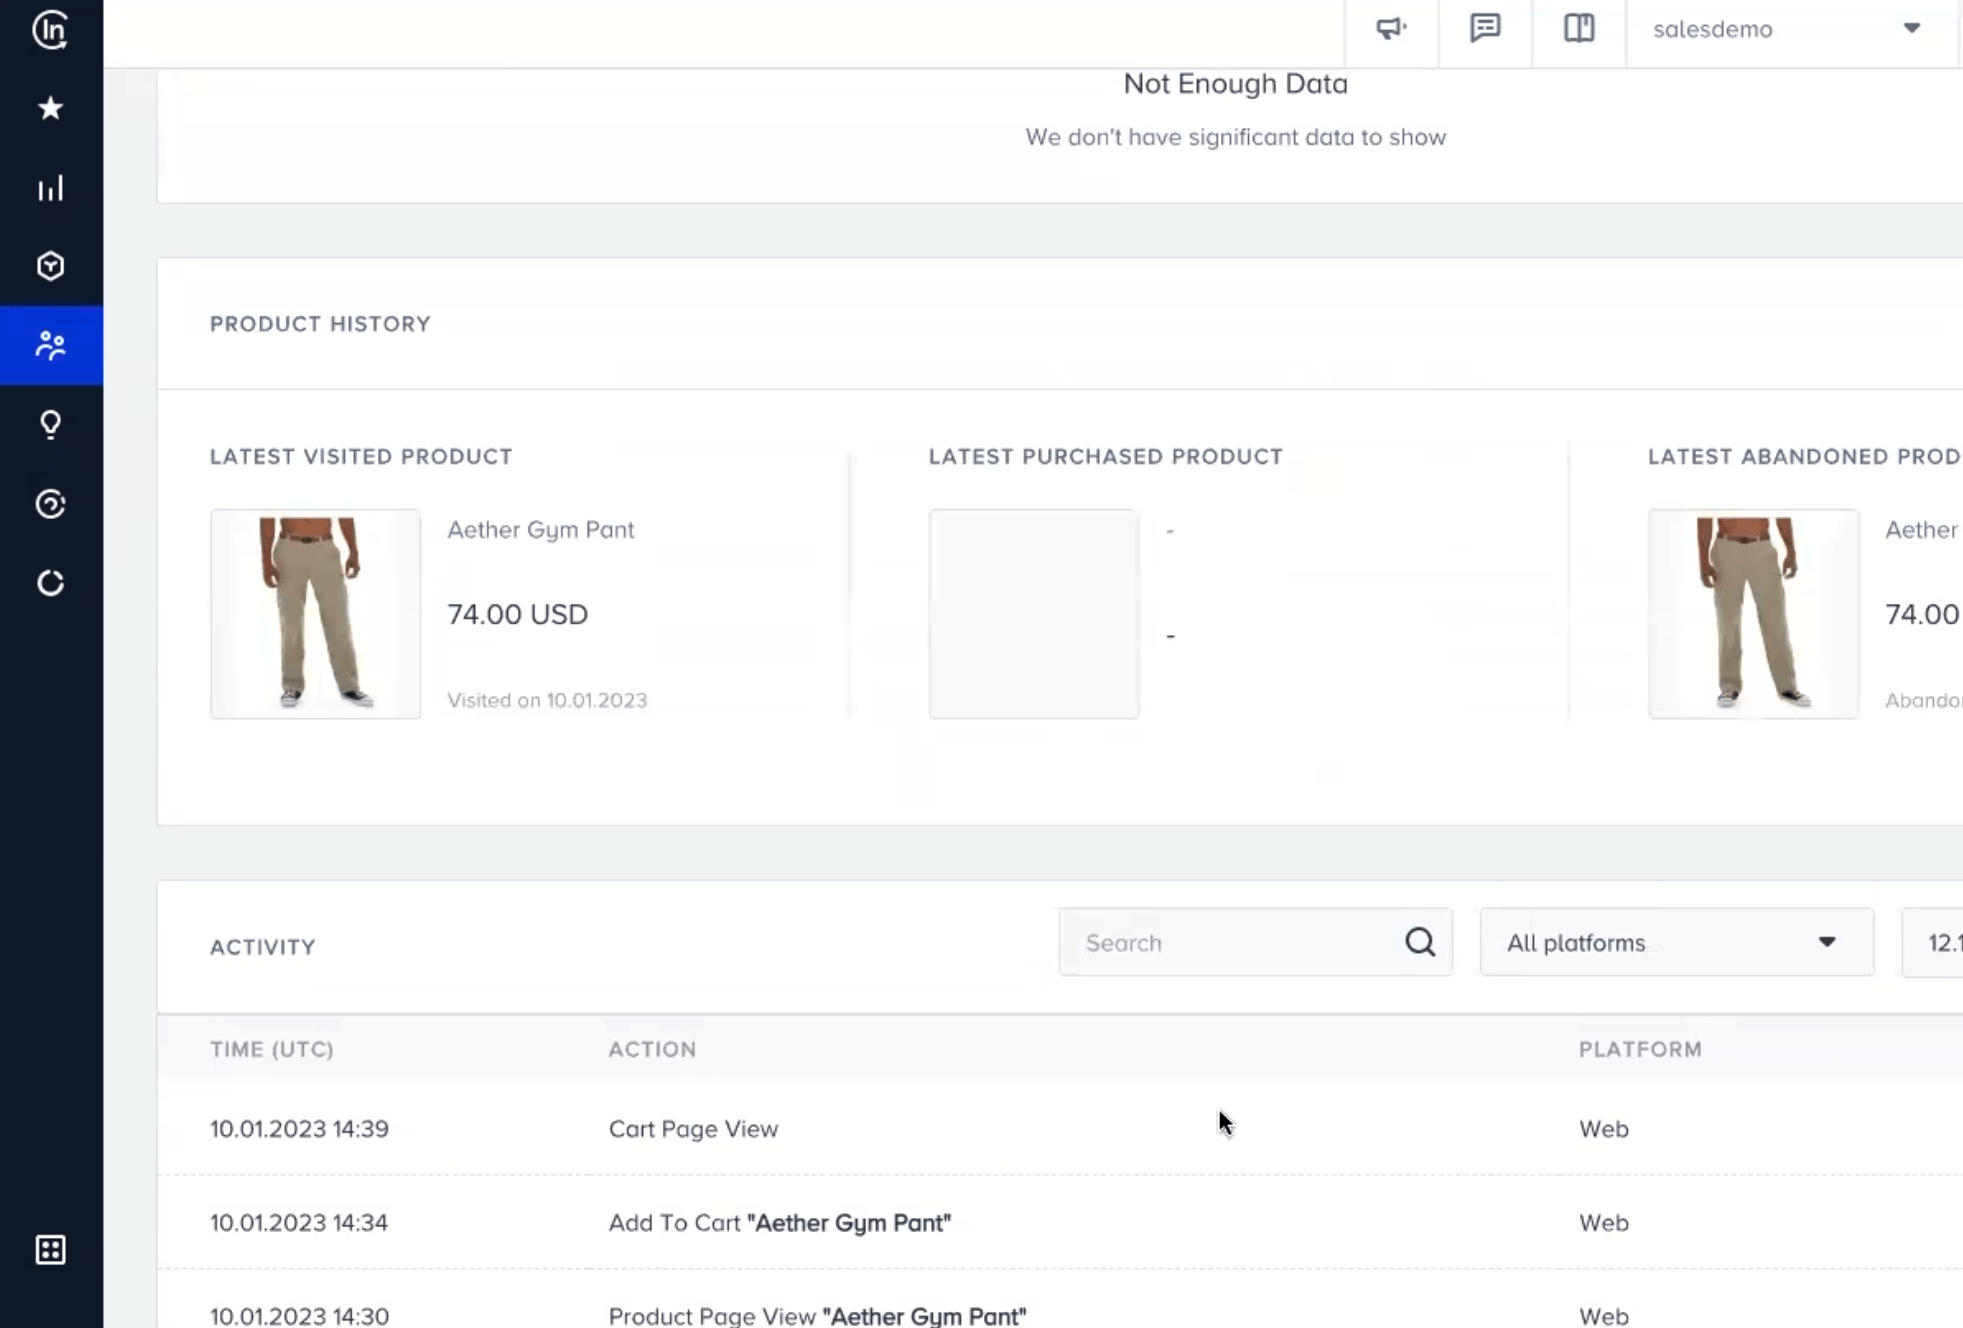This screenshot has height=1328, width=1963.
Task: Open the lightbulb insights sidebar icon
Action: coord(49,424)
